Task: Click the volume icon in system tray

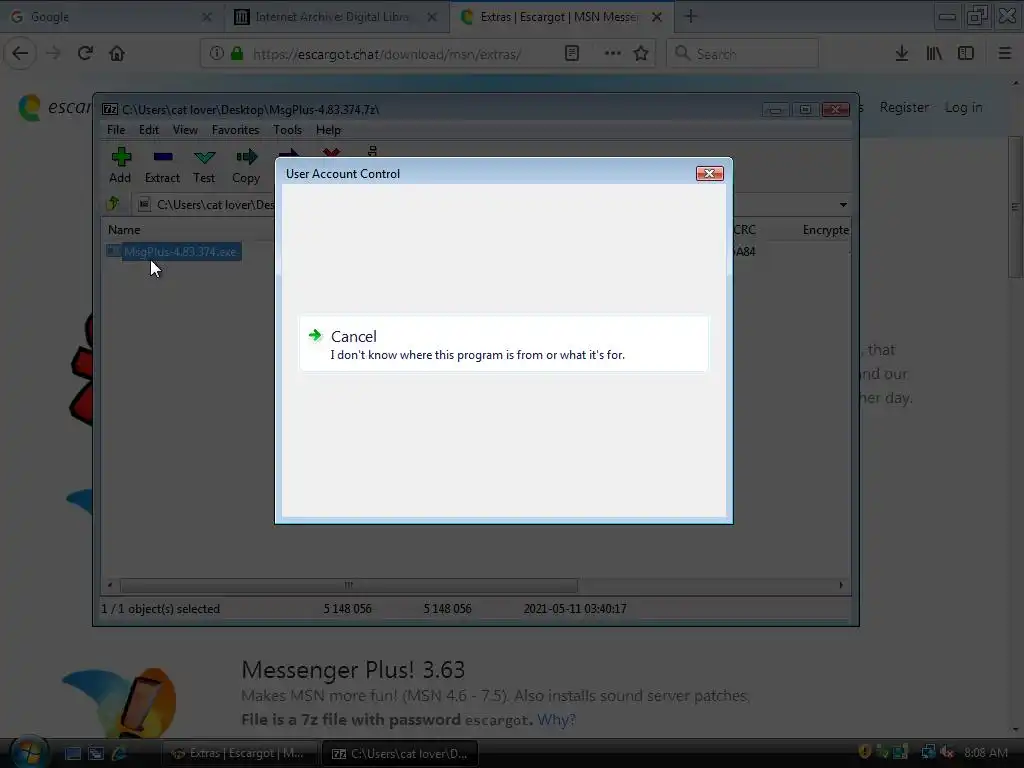Action: click(948, 752)
